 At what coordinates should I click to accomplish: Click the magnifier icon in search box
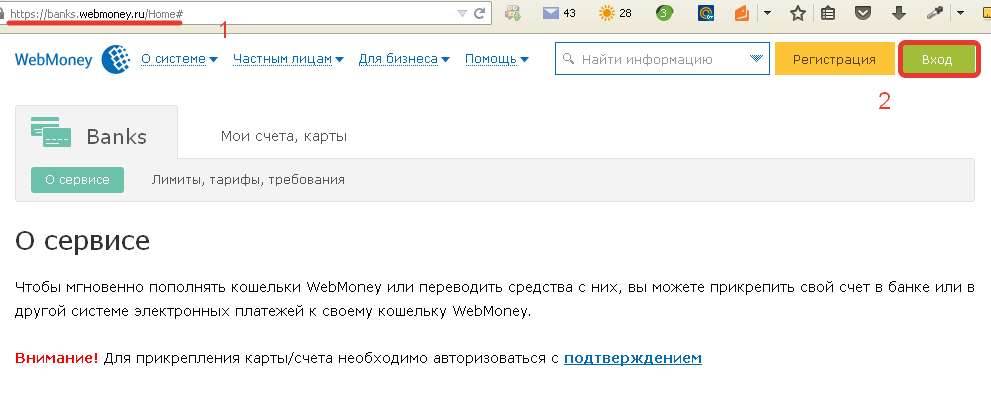click(x=568, y=59)
